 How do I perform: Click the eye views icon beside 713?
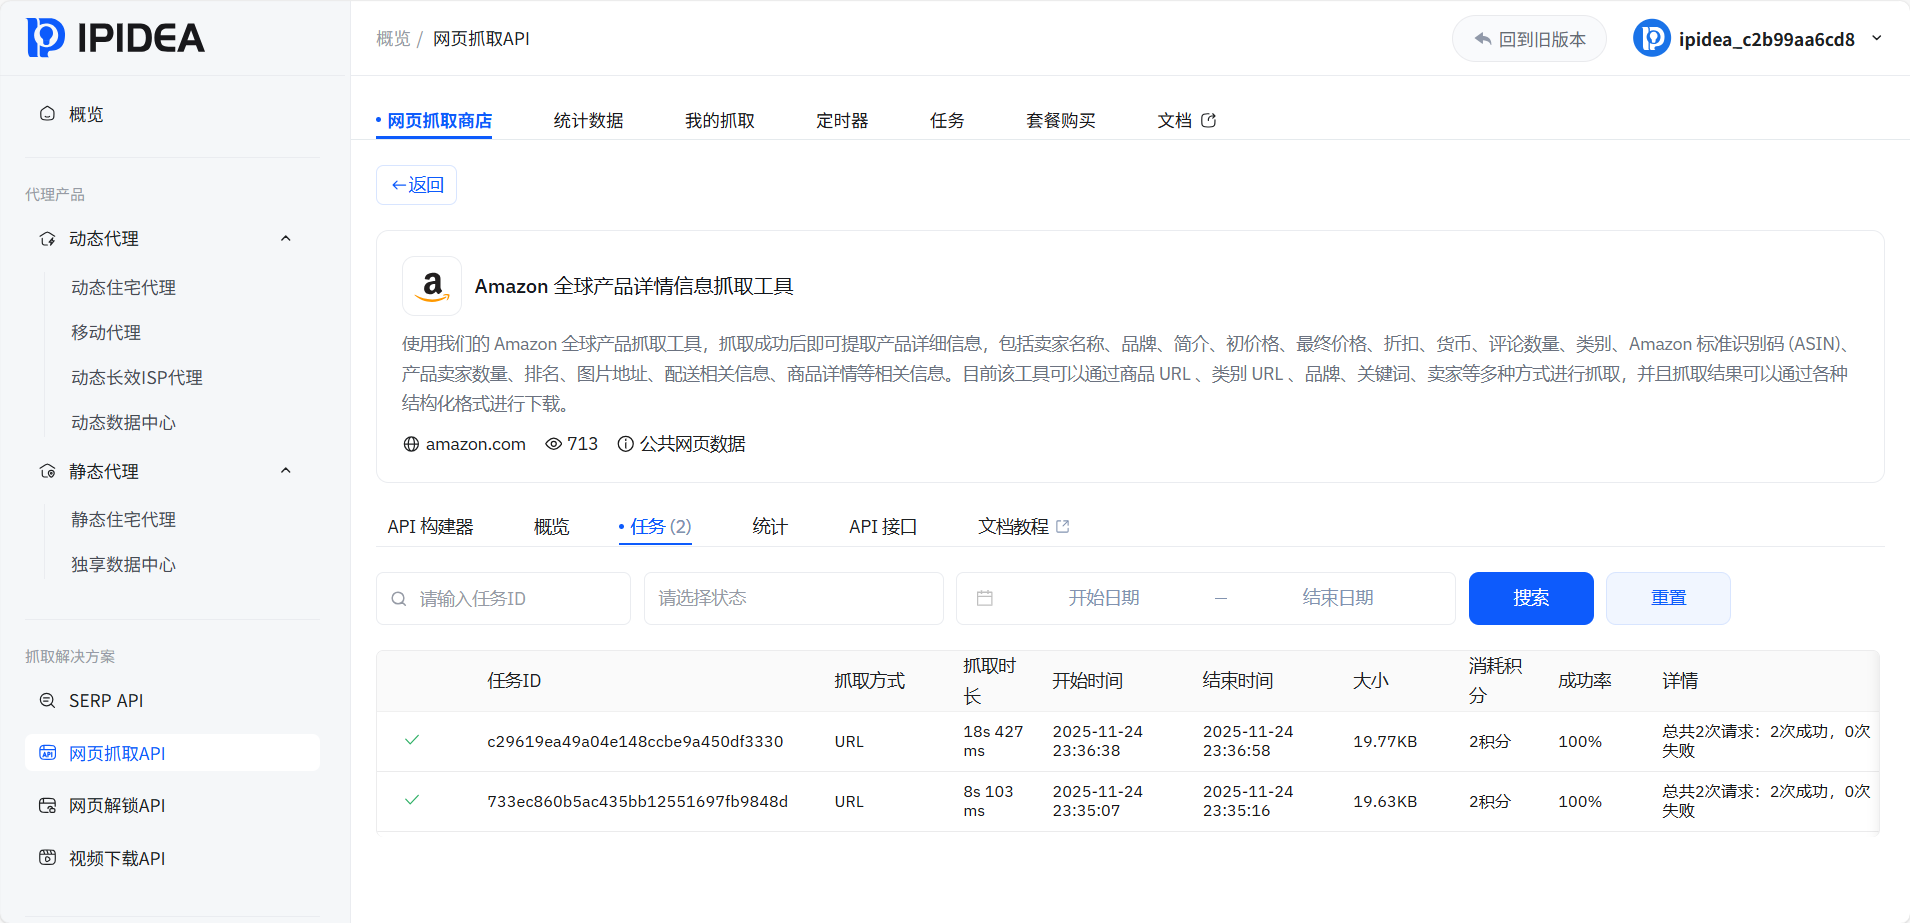[553, 444]
